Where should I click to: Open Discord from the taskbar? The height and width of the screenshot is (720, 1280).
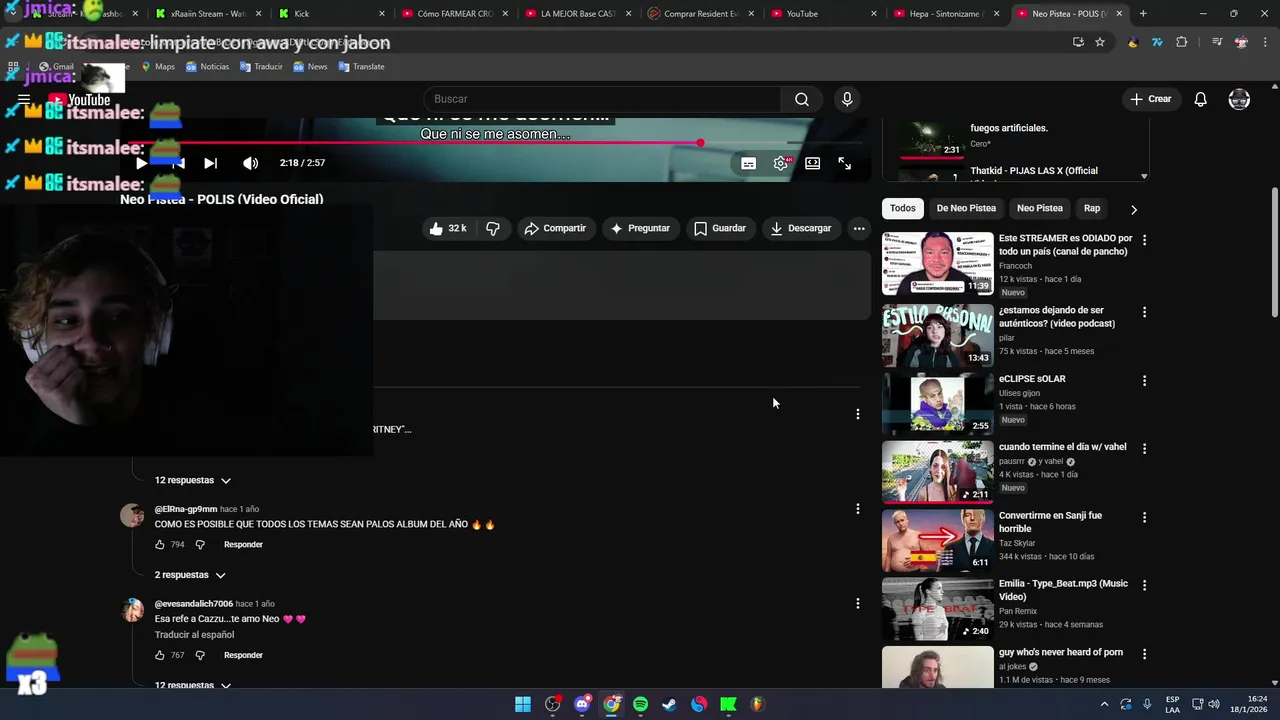click(582, 704)
